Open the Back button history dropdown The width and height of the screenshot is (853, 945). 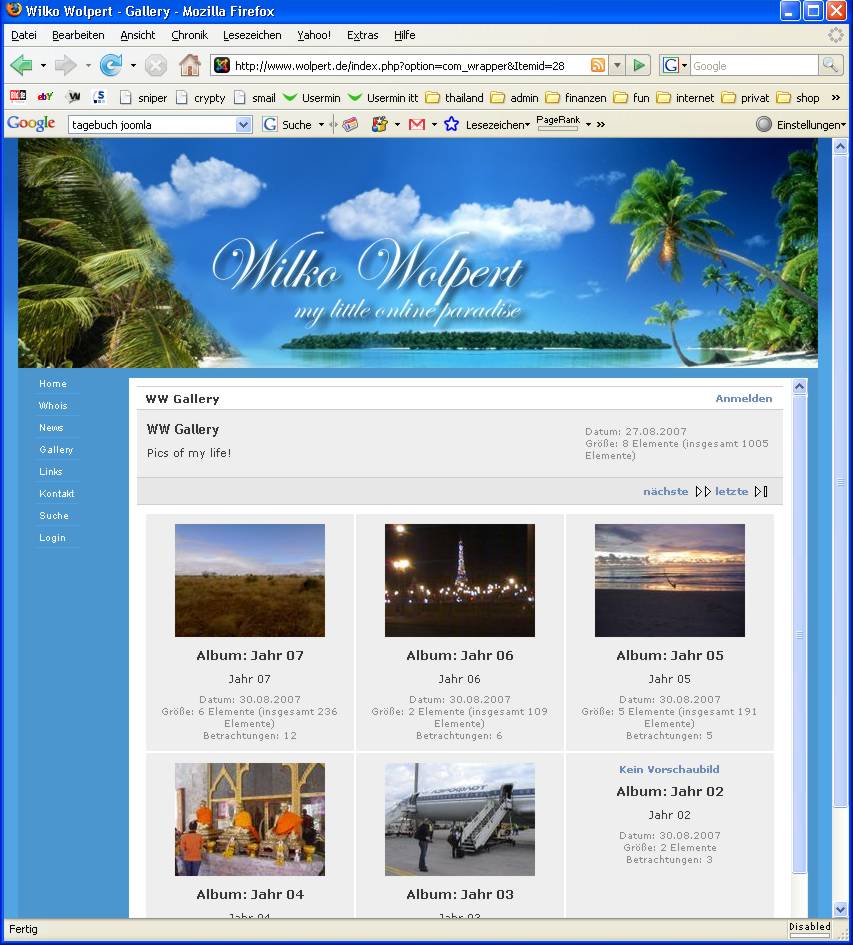(x=43, y=65)
